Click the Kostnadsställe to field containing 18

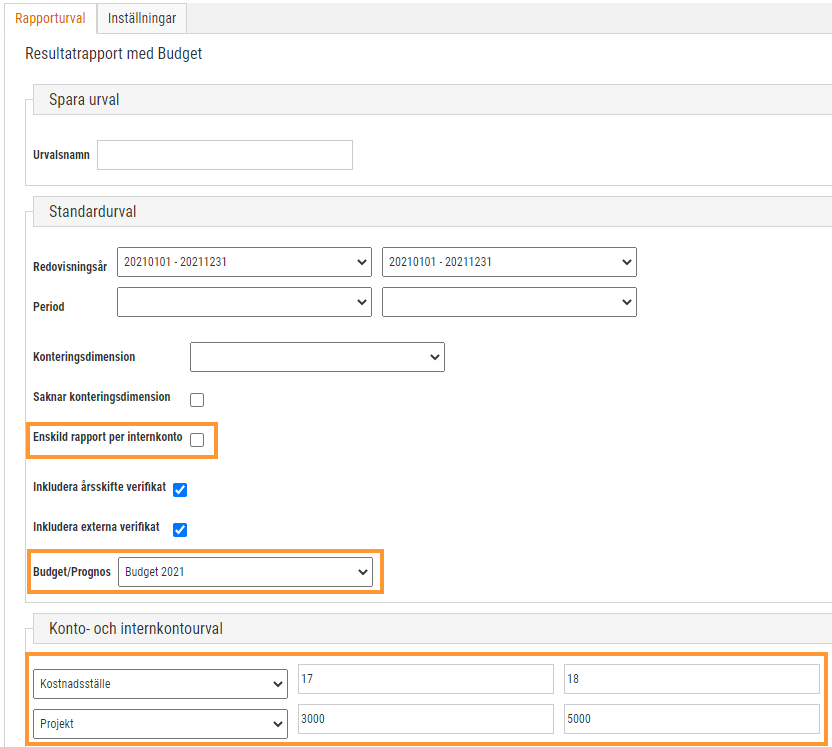(x=692, y=679)
